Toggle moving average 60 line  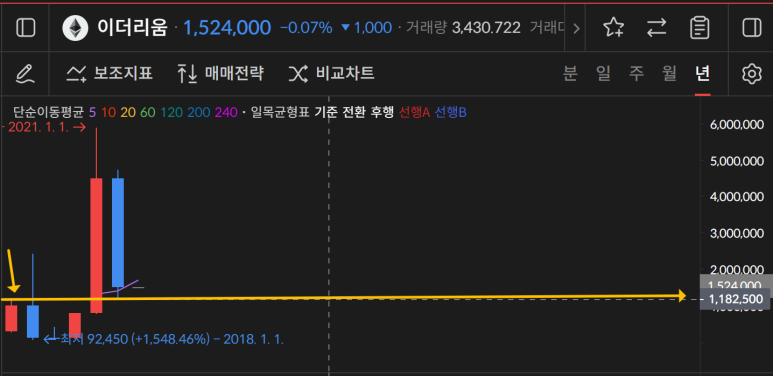coord(147,112)
